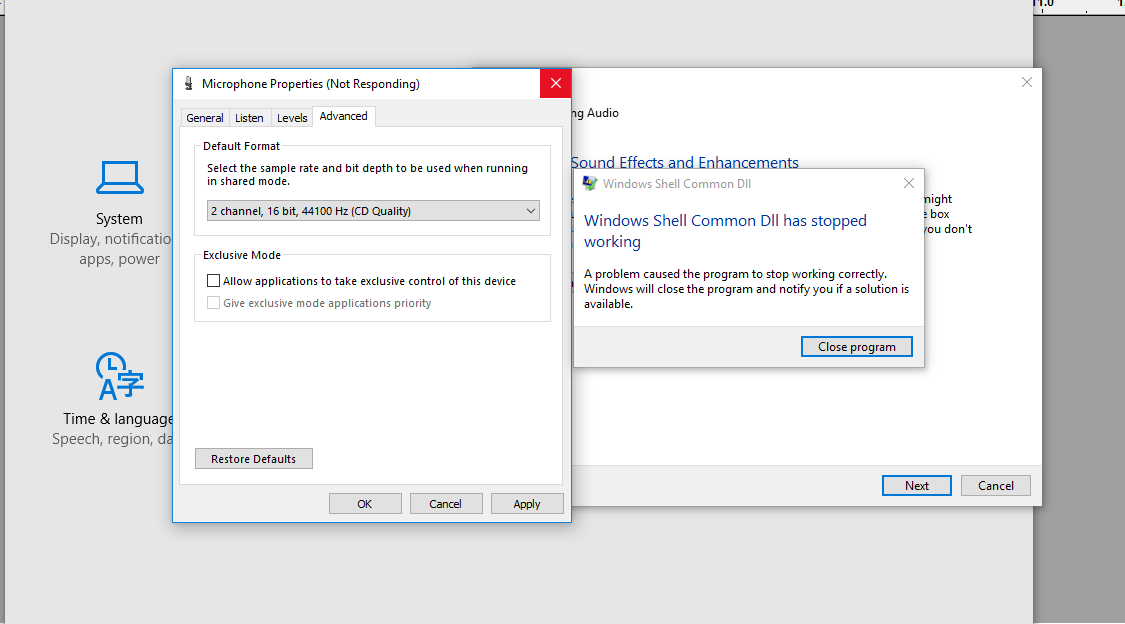This screenshot has height=624, width=1125.
Task: Click the Close program button
Action: [x=857, y=346]
